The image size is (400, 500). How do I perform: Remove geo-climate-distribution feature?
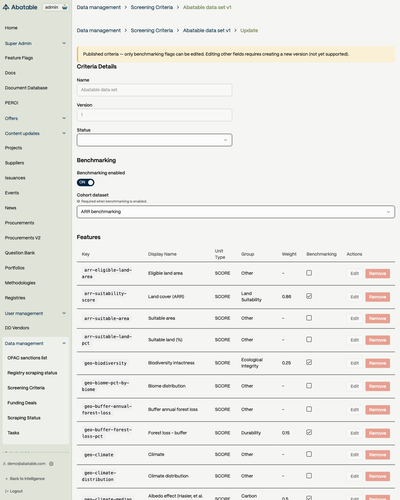point(377,476)
